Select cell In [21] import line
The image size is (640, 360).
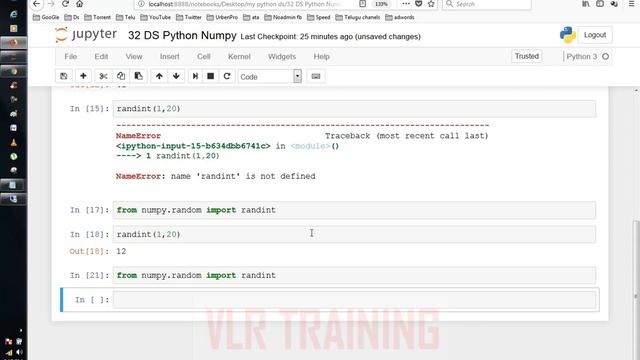pyautogui.click(x=354, y=276)
